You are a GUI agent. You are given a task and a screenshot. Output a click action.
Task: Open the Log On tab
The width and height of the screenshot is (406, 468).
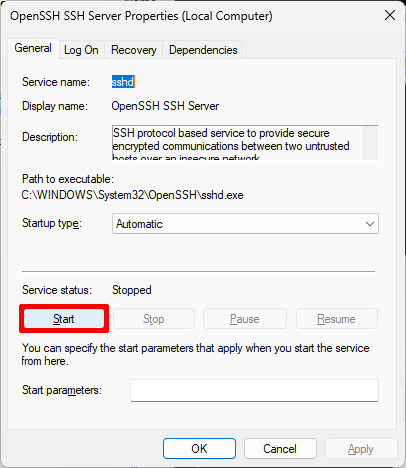tap(81, 50)
